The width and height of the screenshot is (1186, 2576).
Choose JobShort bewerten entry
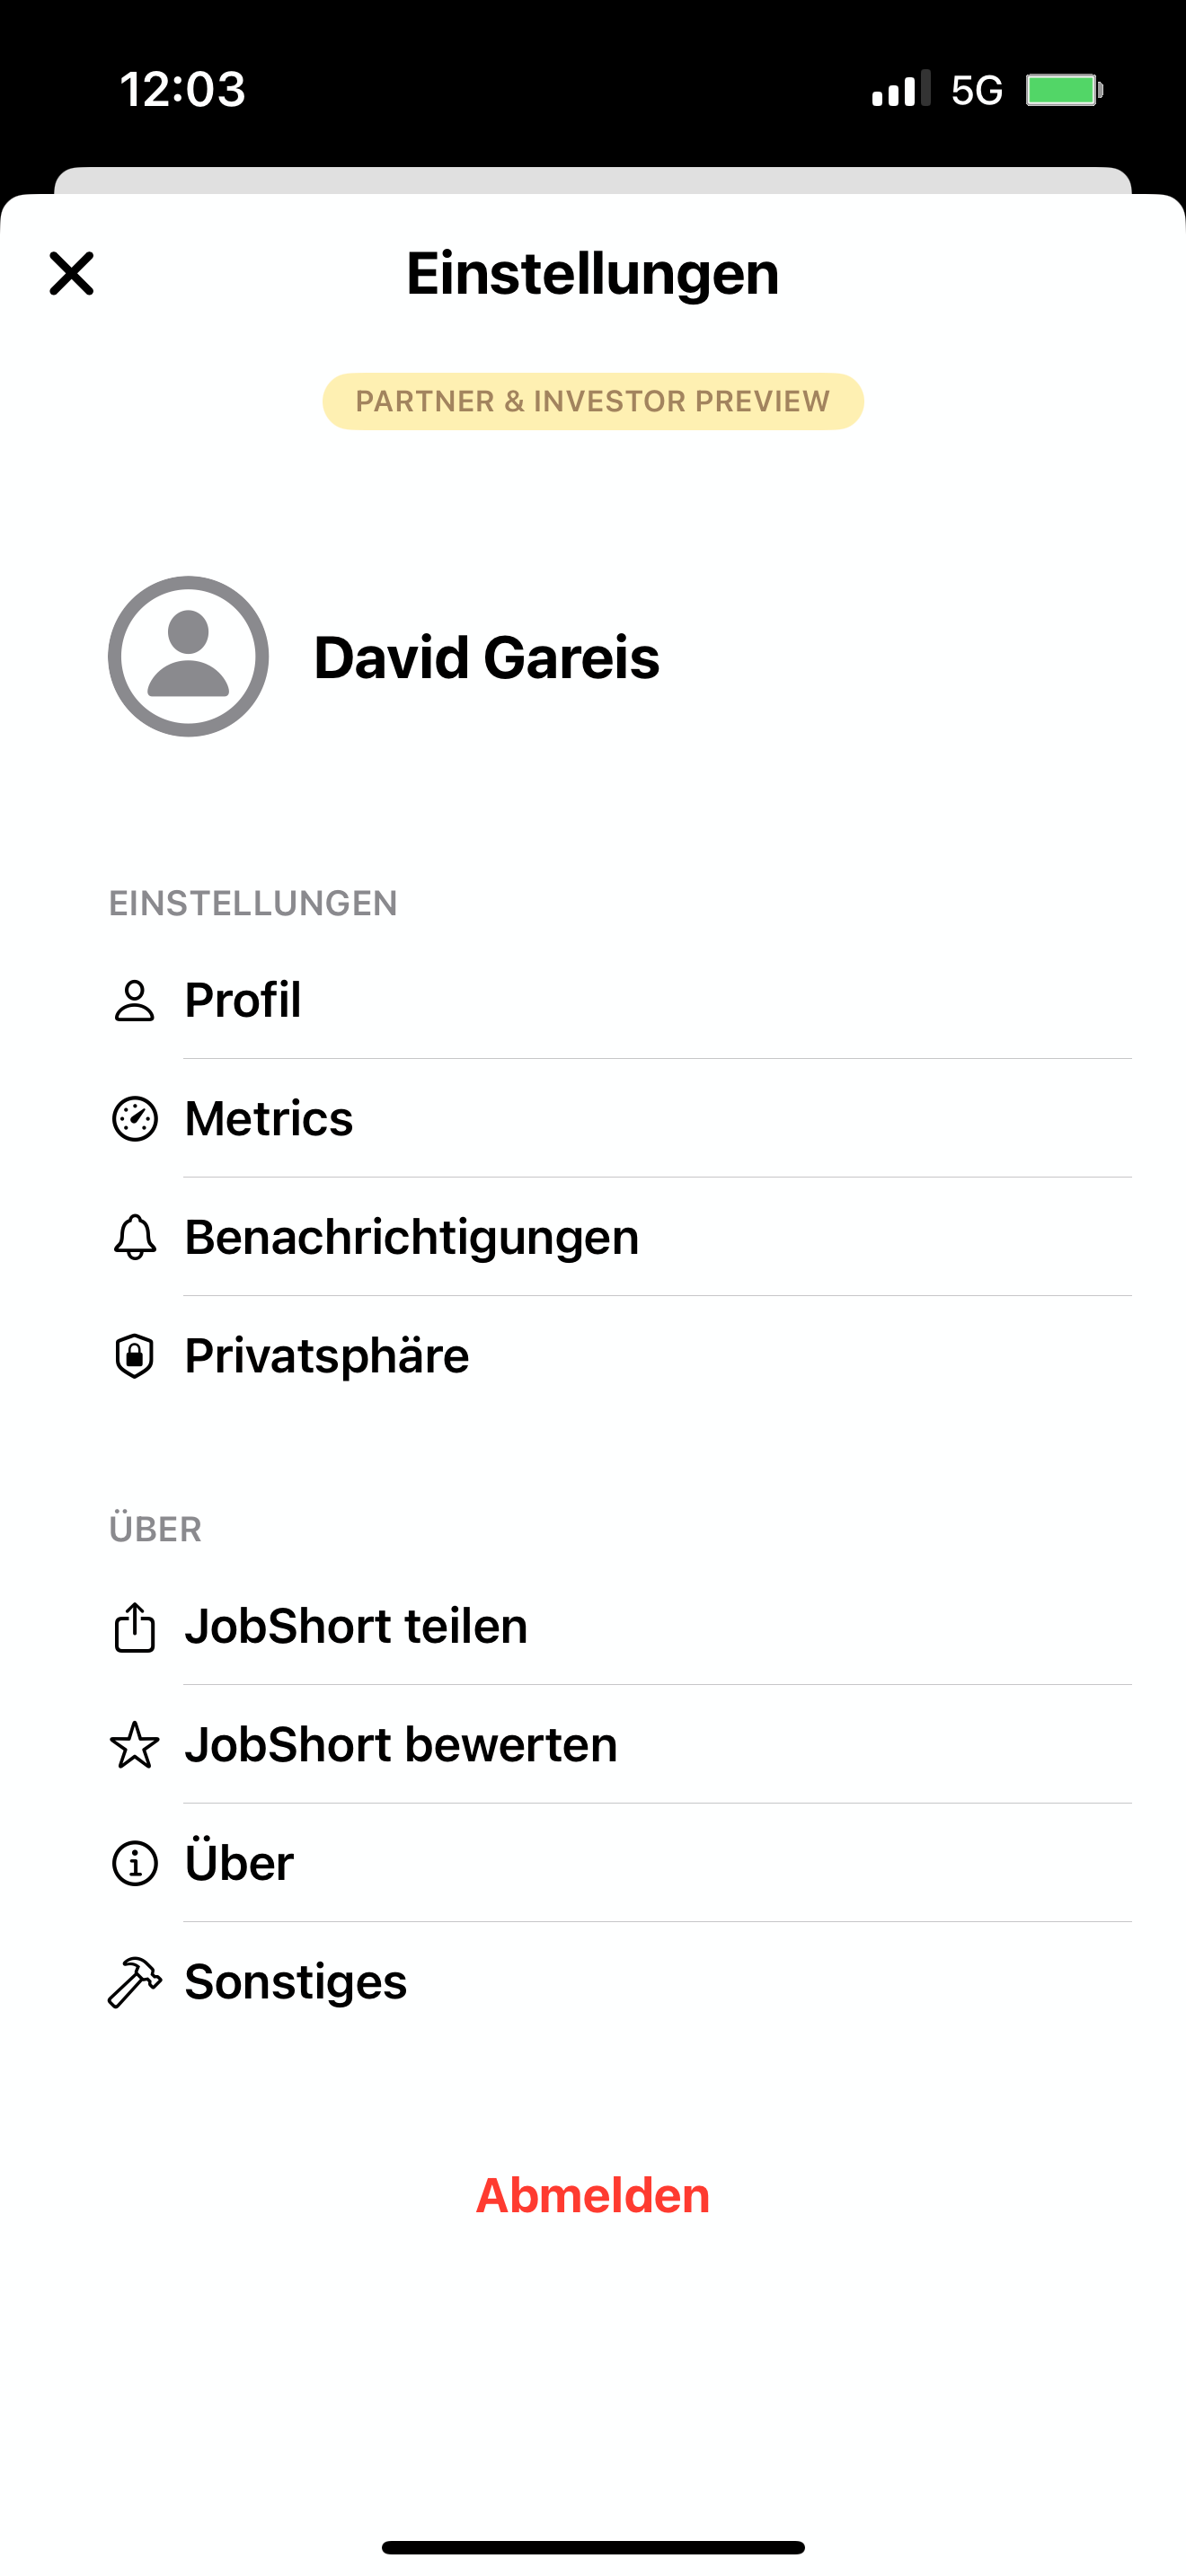[x=401, y=1745]
